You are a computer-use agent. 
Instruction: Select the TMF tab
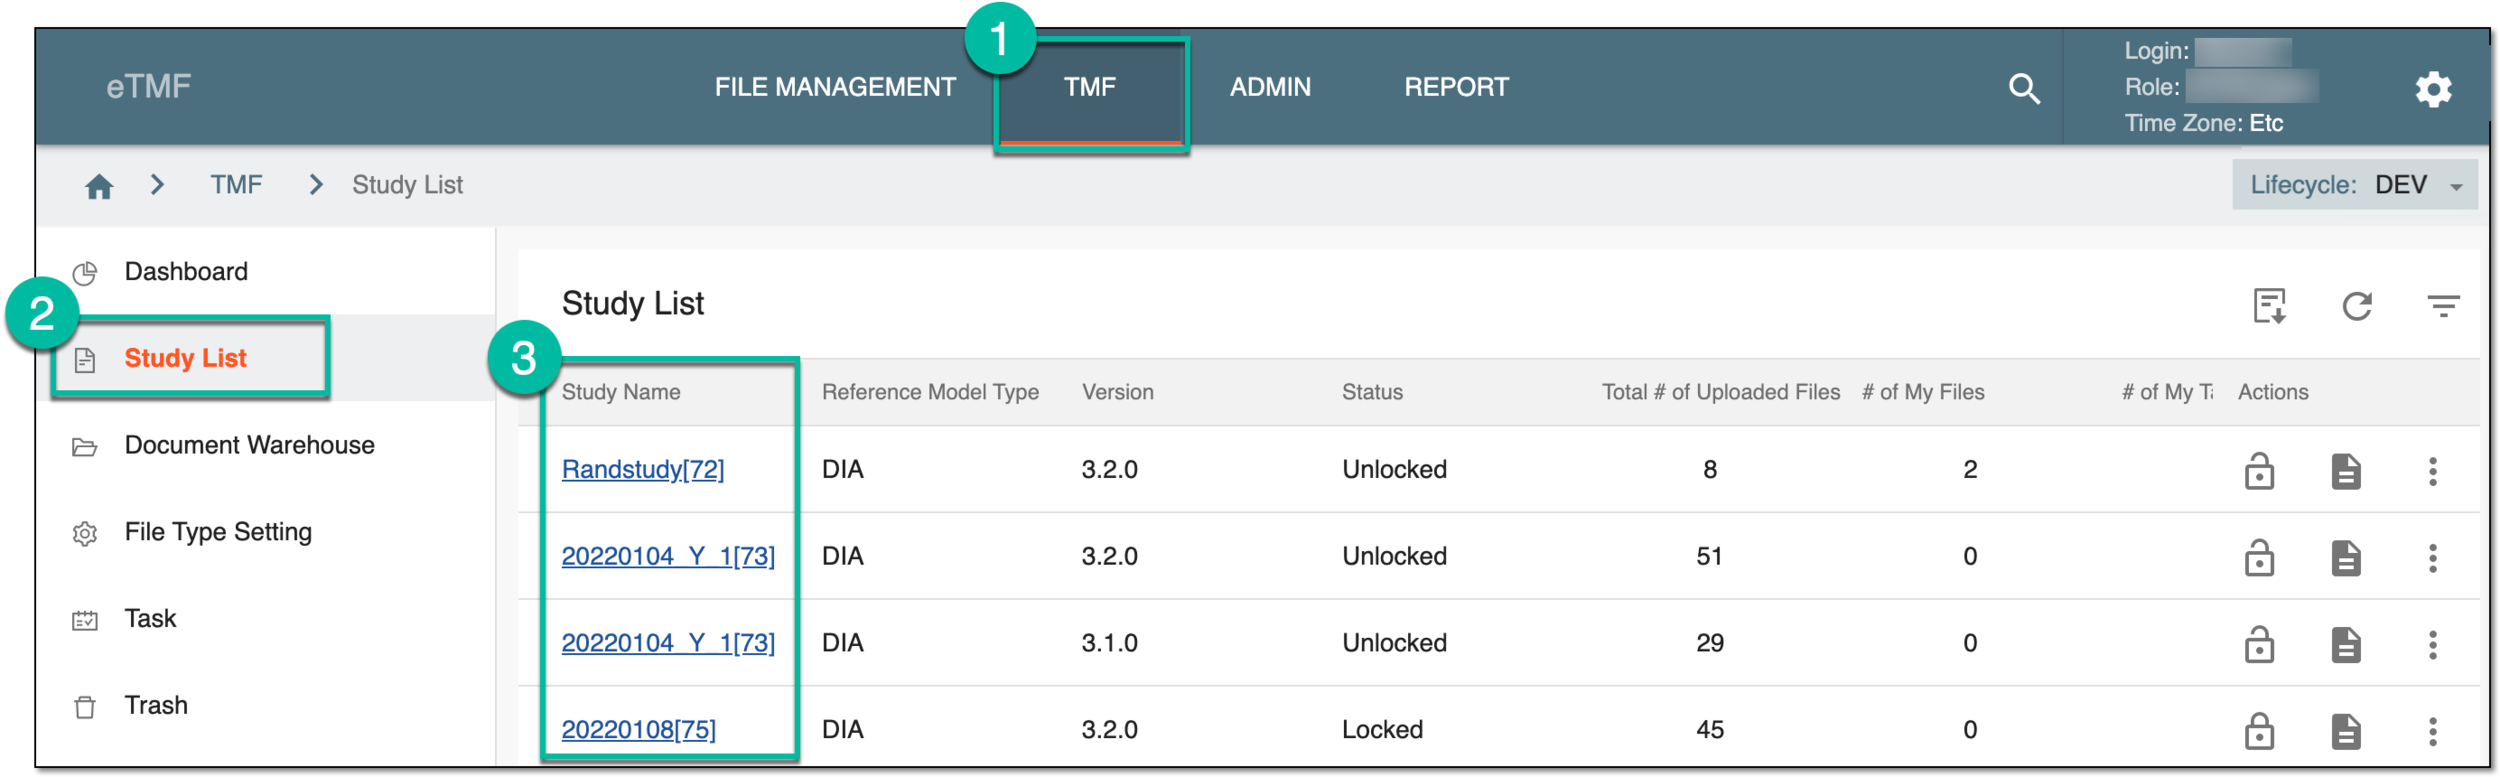tap(1090, 87)
